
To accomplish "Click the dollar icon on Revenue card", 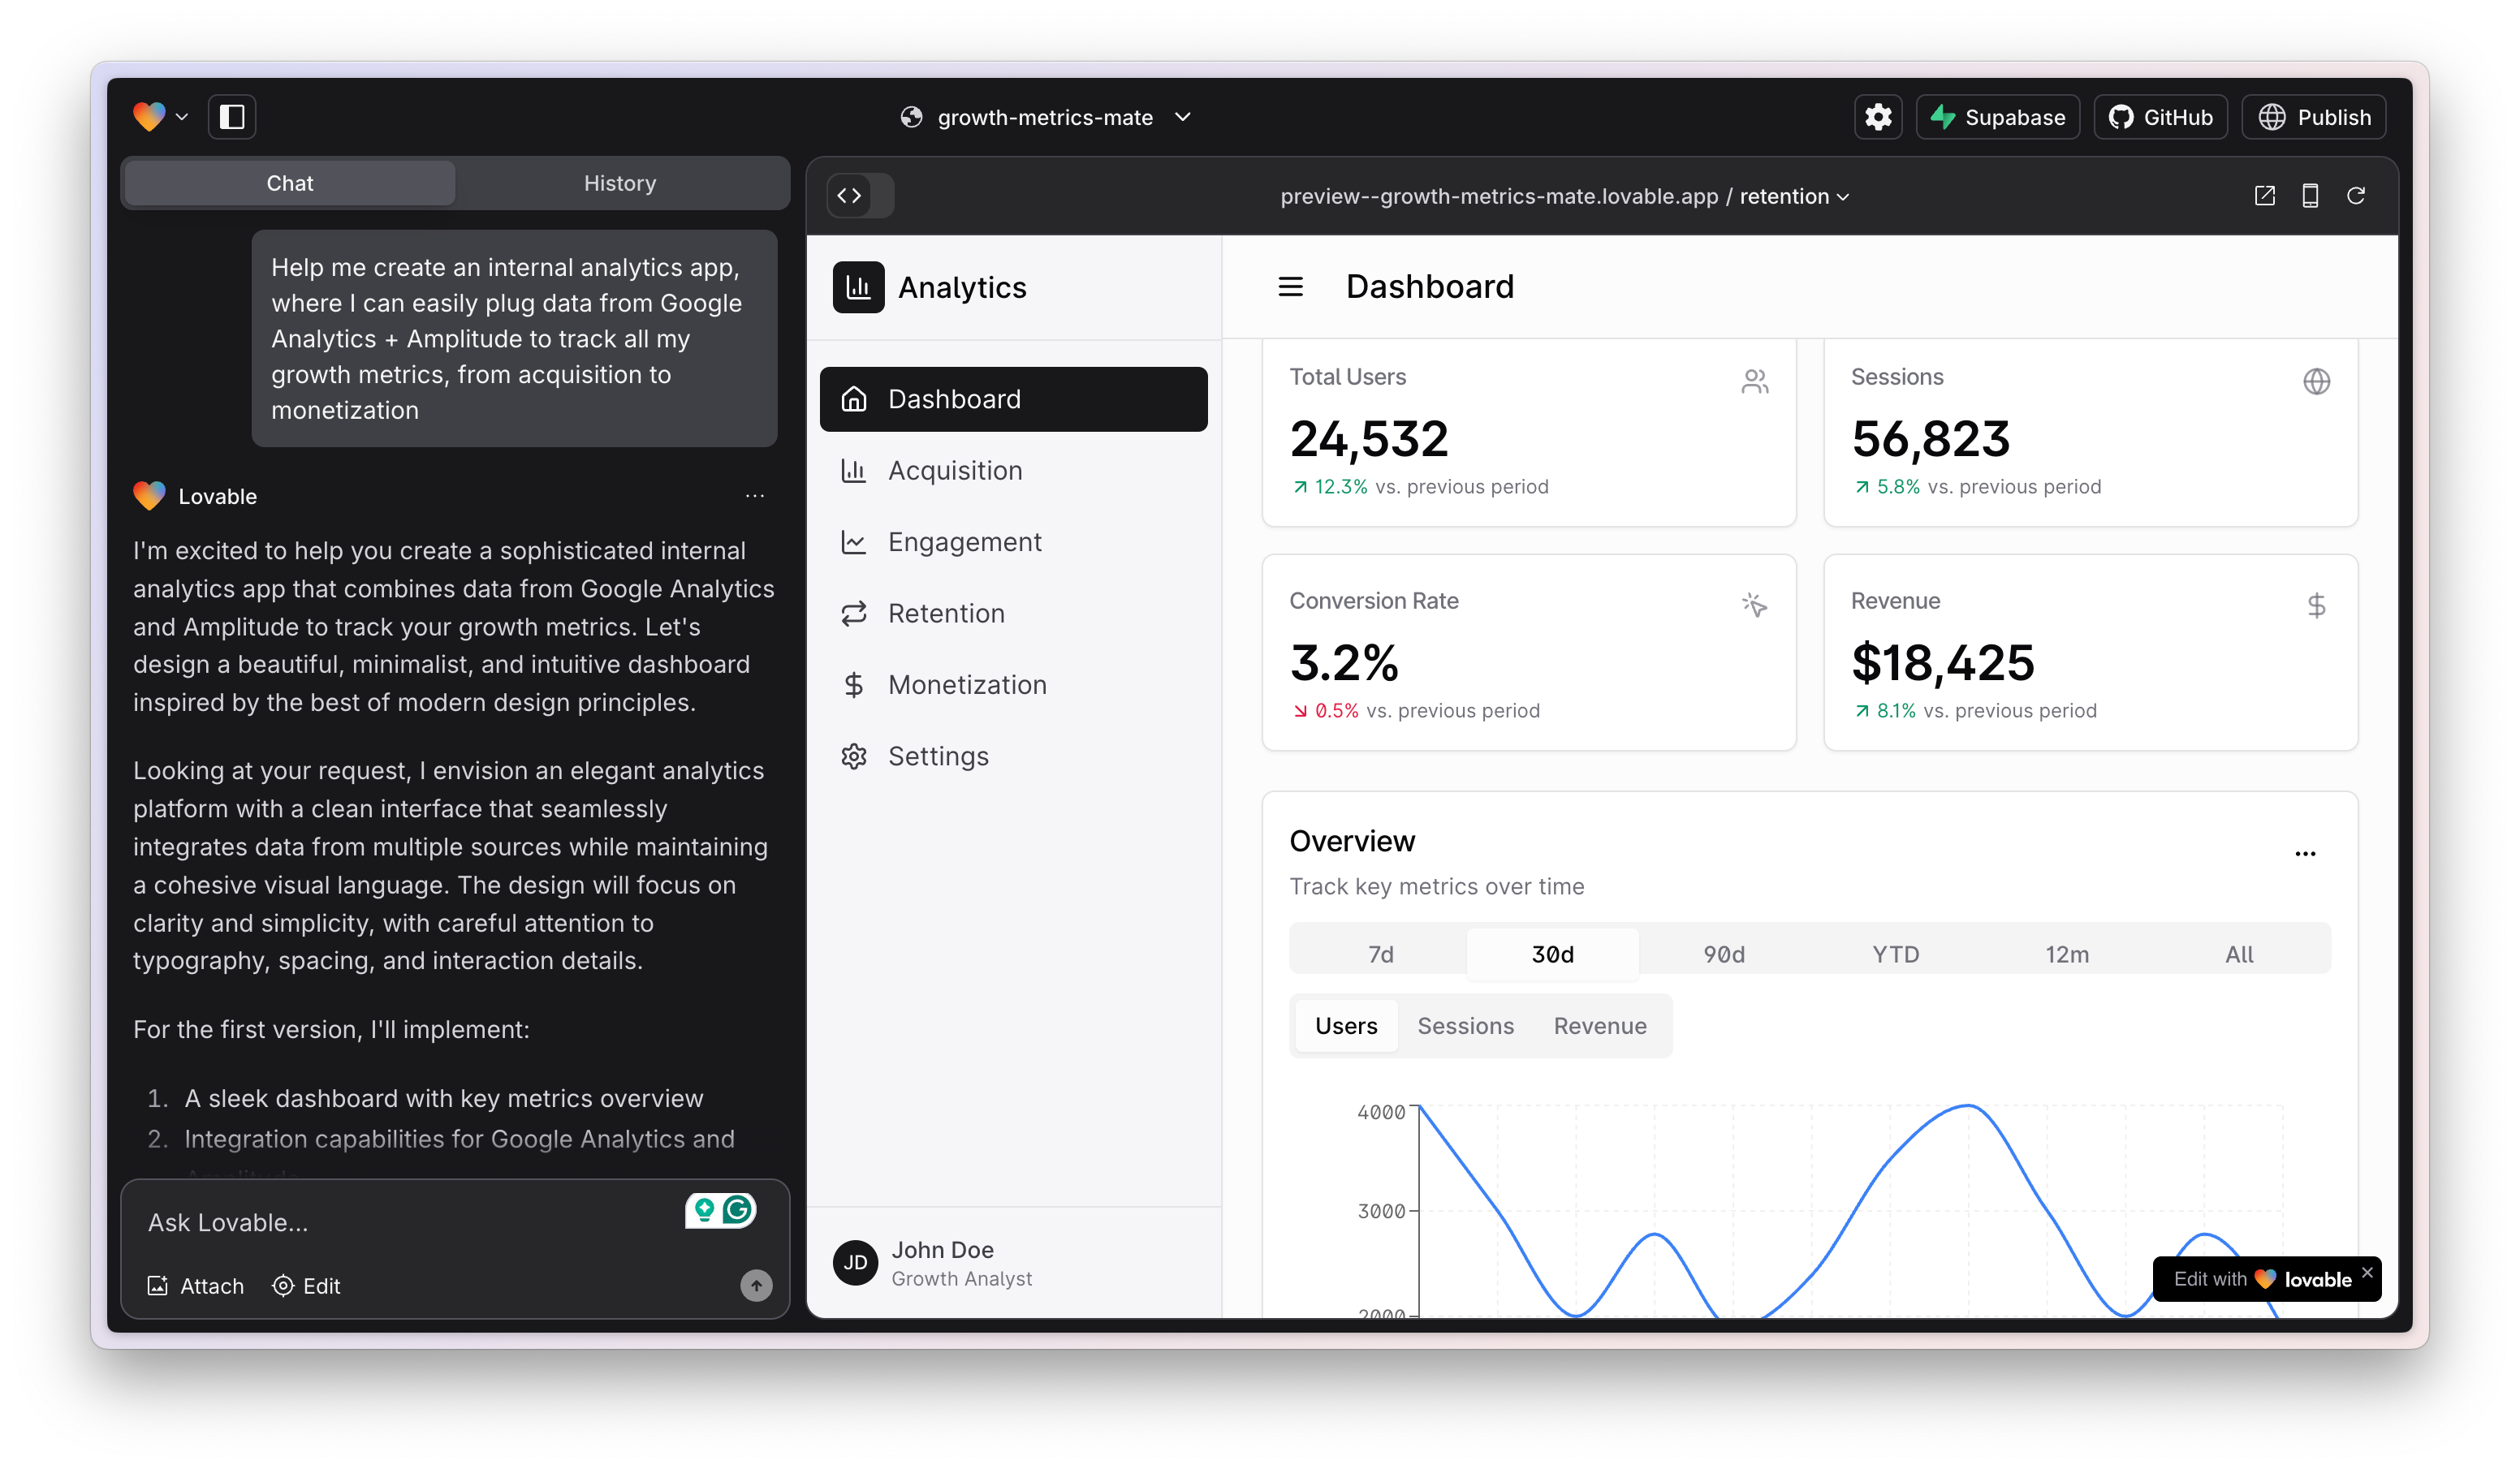I will [2316, 605].
